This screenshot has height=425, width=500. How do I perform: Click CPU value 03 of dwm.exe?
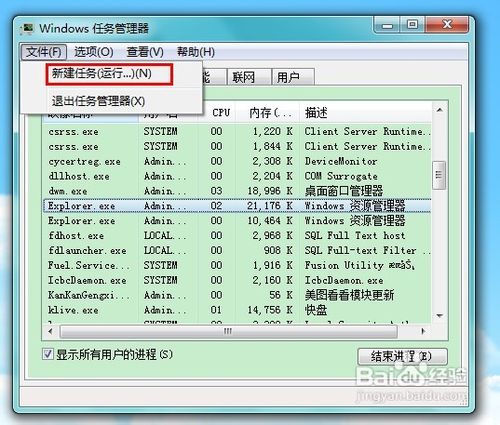pyautogui.click(x=216, y=191)
